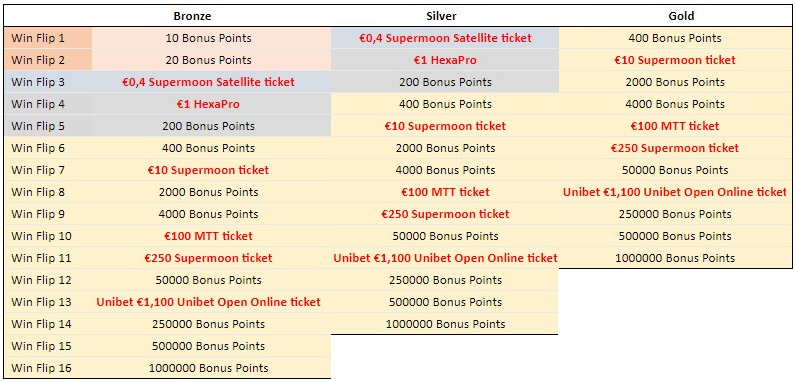Click Silver €250 Supermoon ticket cell
The width and height of the screenshot is (795, 382).
(445, 214)
